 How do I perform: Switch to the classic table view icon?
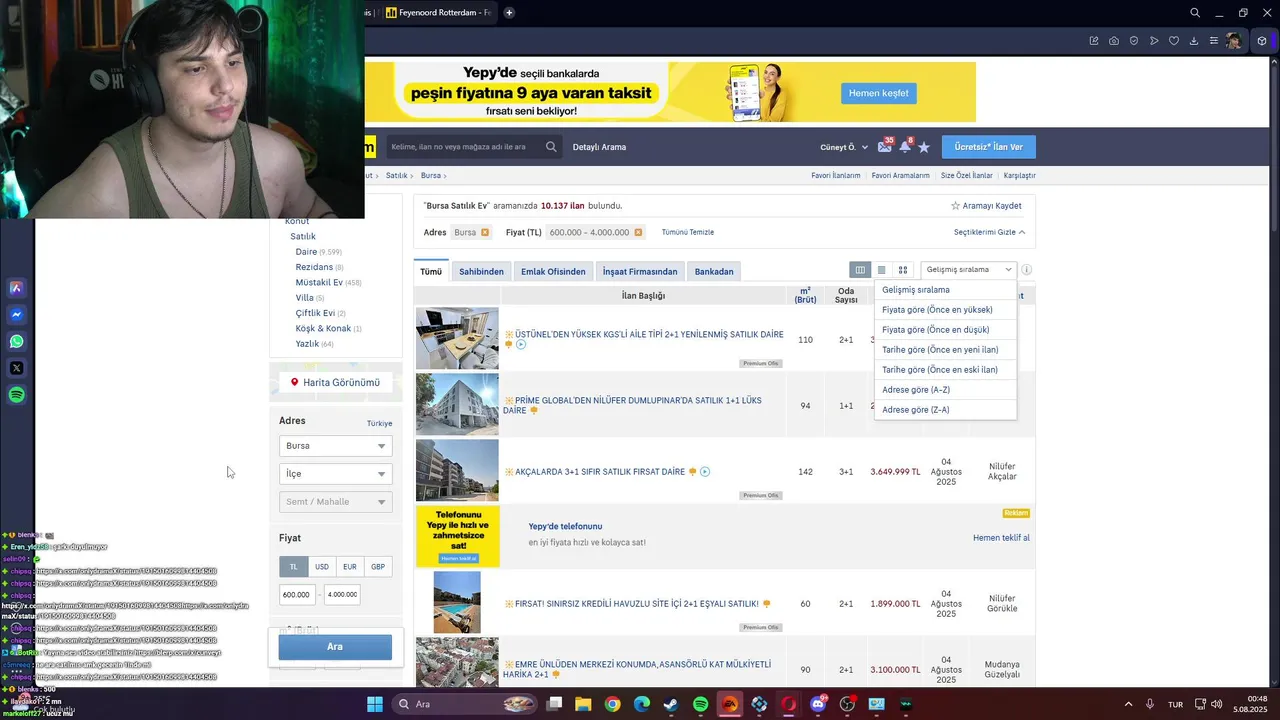coord(860,270)
